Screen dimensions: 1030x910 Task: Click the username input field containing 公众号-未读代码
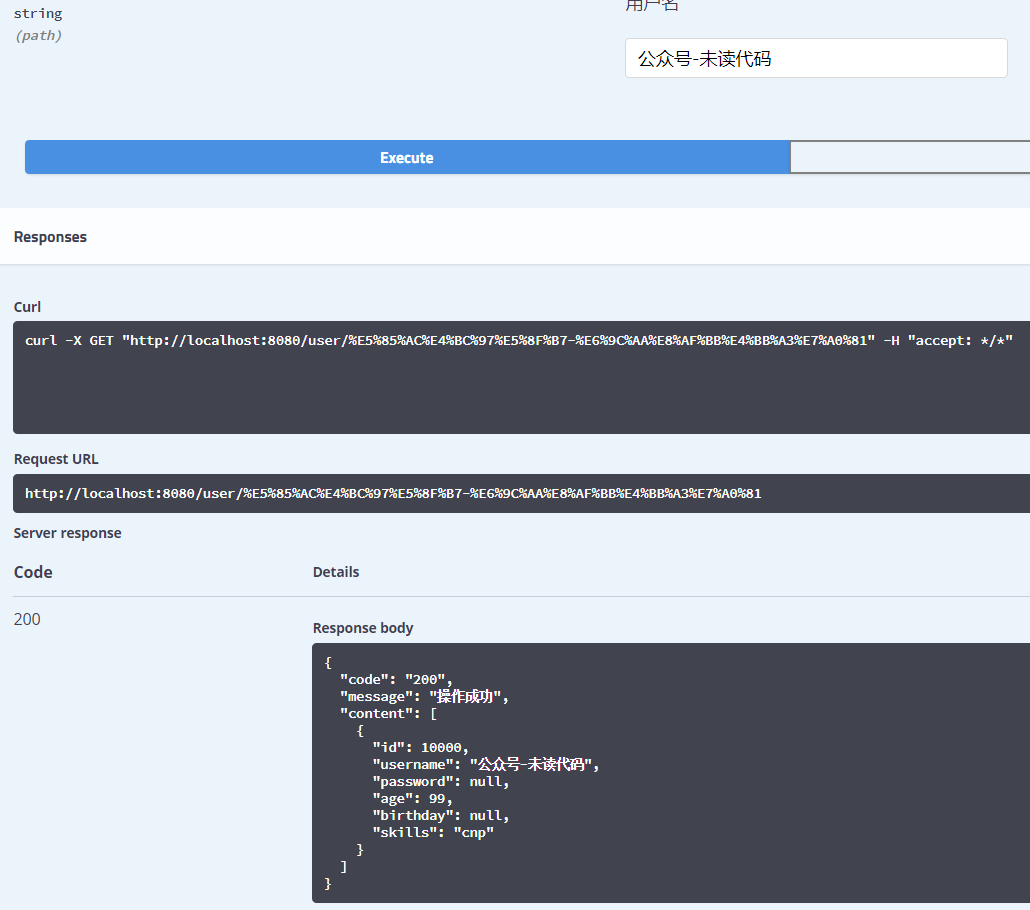(x=815, y=58)
